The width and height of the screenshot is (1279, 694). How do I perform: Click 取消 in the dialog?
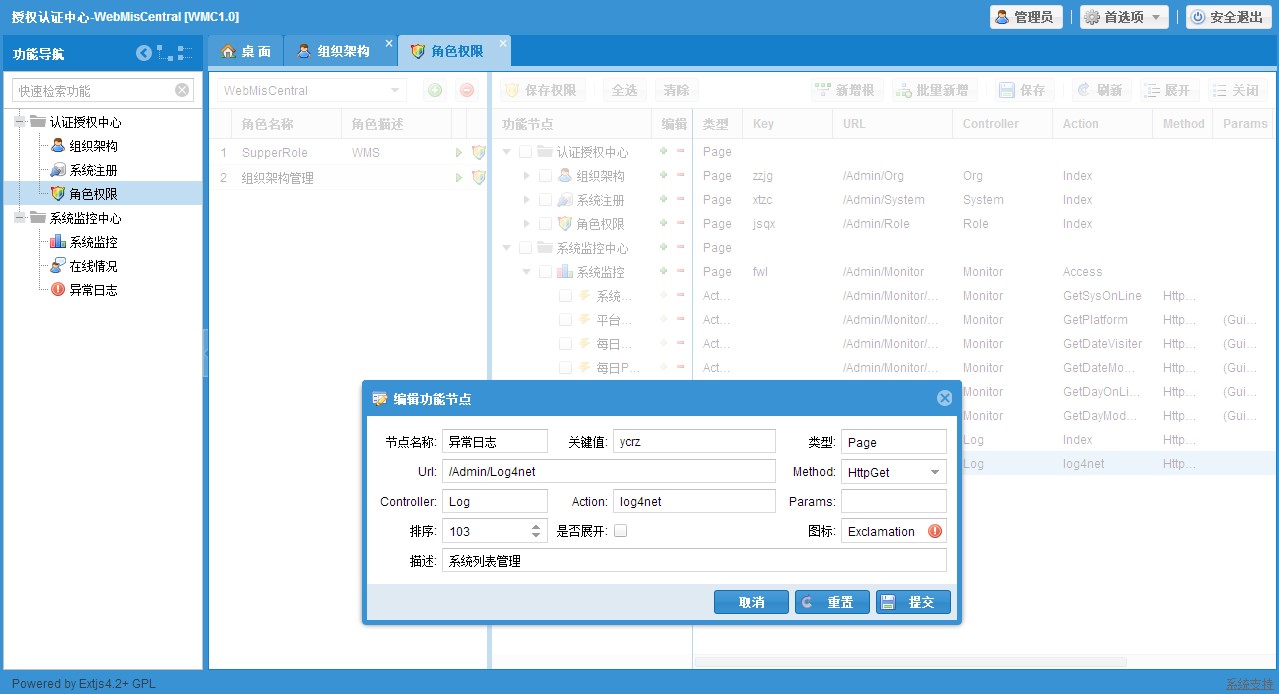[751, 602]
